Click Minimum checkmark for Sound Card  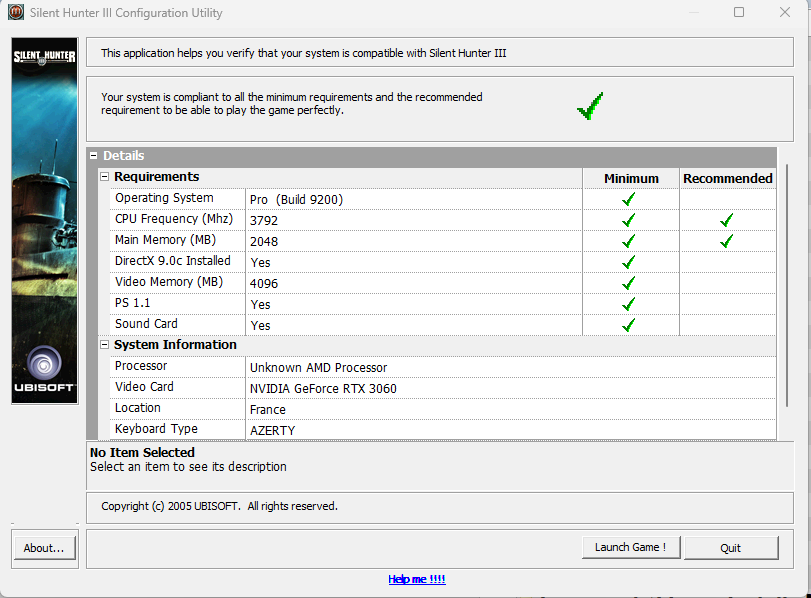(x=629, y=325)
